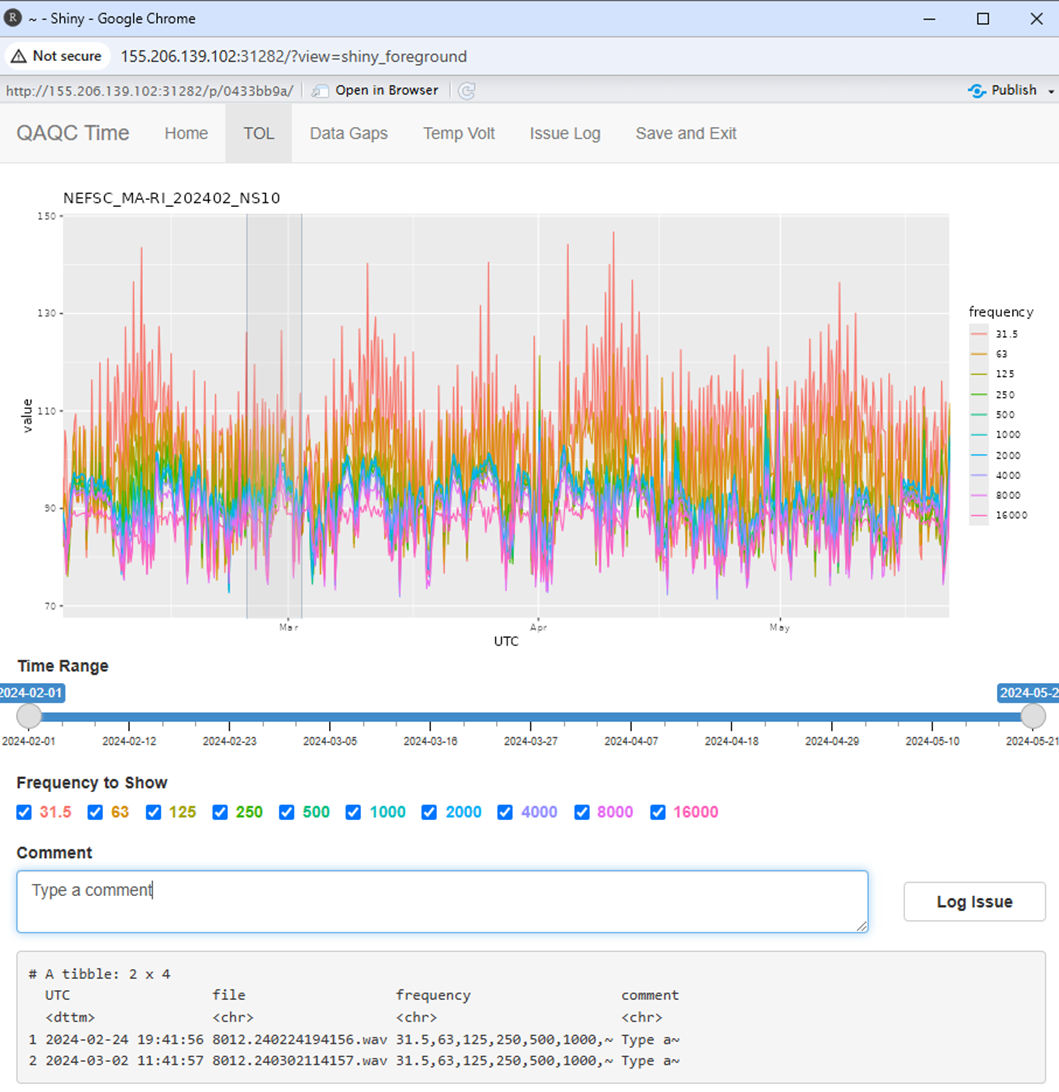
Task: Toggle the 4000 frequency checkbox
Action: (x=505, y=812)
